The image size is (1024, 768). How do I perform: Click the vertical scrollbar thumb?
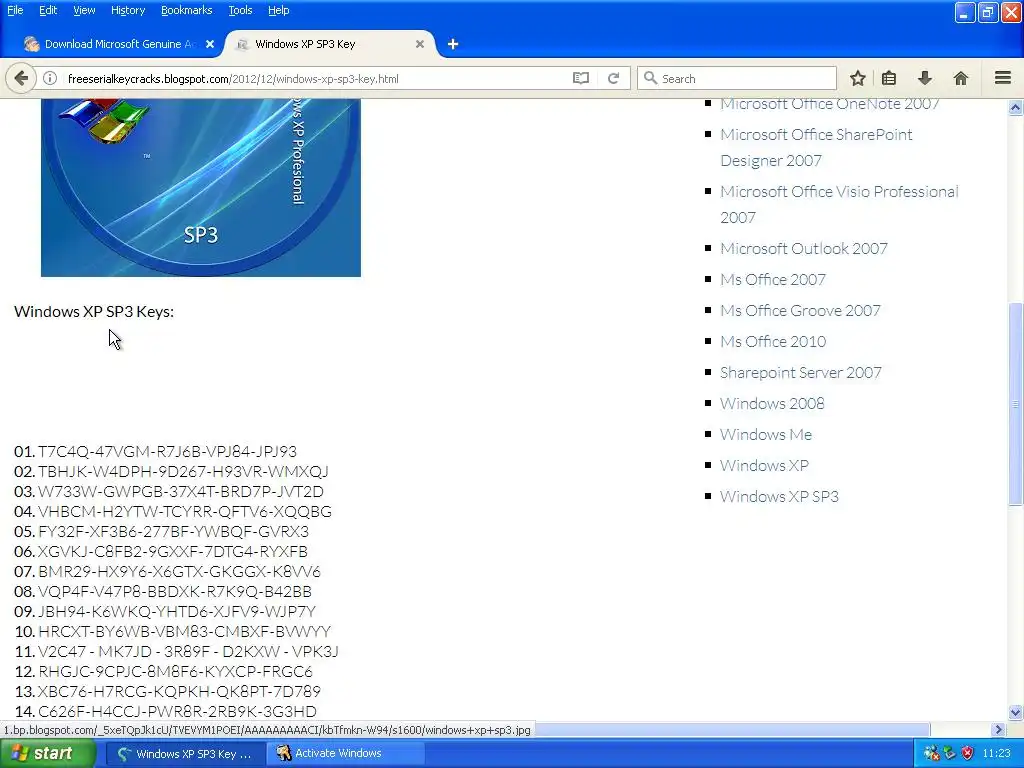(1015, 404)
